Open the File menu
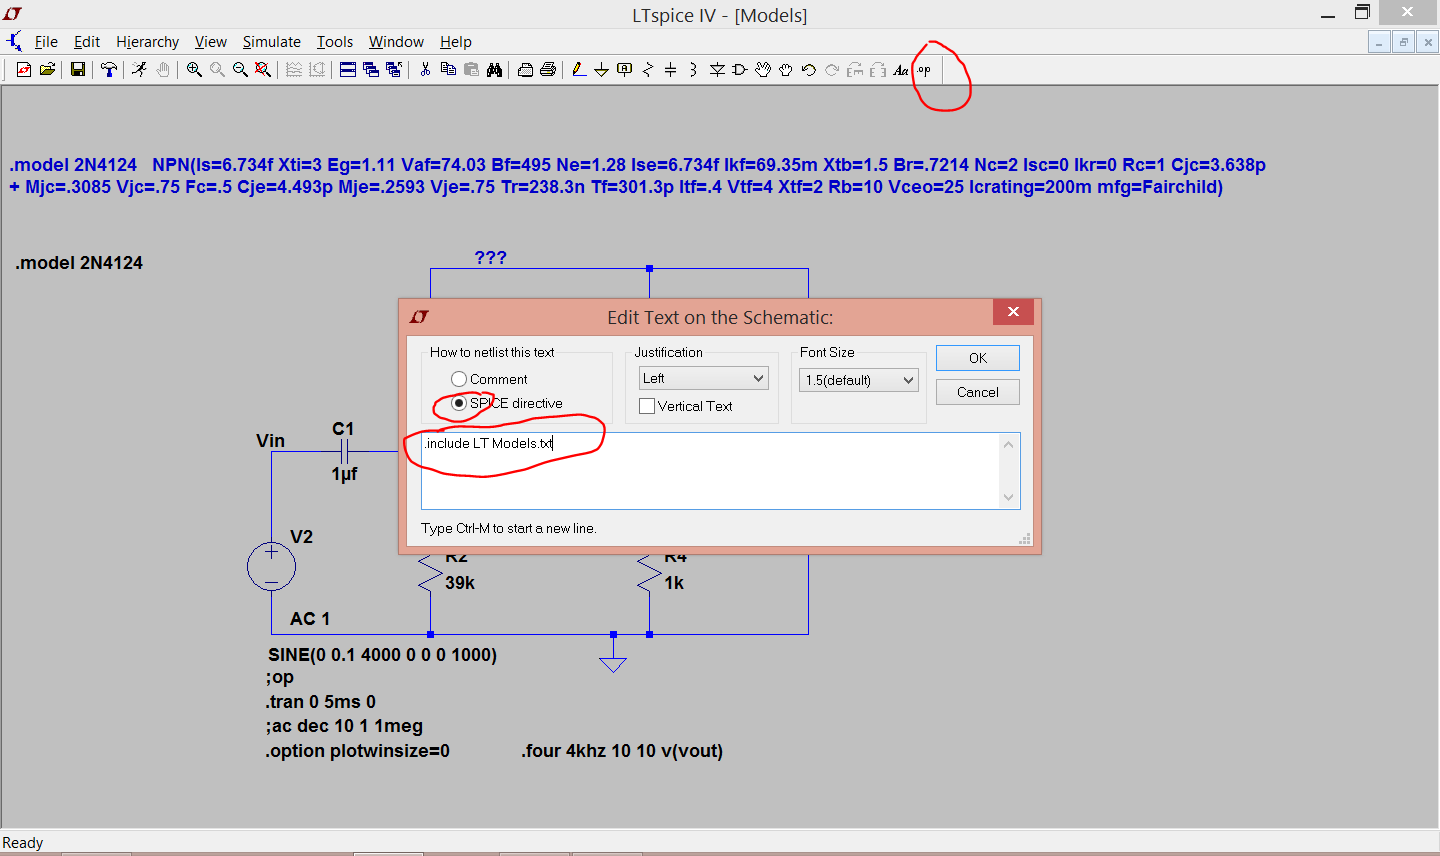 (x=46, y=42)
